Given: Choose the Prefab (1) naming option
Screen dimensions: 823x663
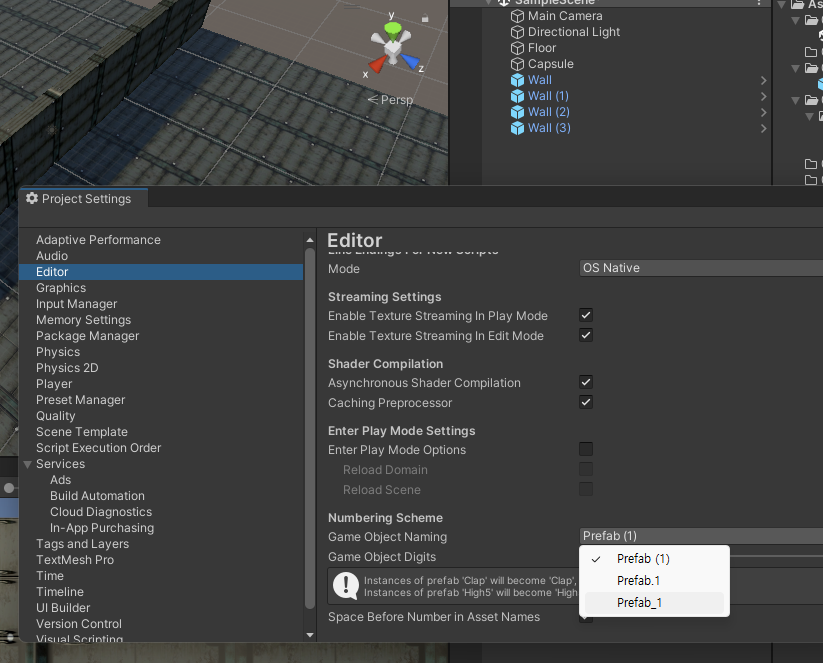Looking at the screenshot, I should coord(654,559).
